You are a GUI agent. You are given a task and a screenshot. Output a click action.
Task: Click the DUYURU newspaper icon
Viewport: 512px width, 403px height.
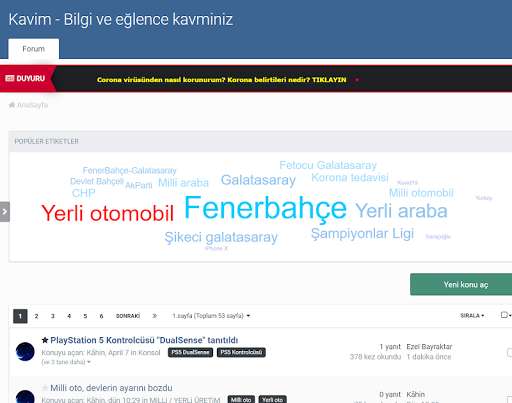point(10,78)
